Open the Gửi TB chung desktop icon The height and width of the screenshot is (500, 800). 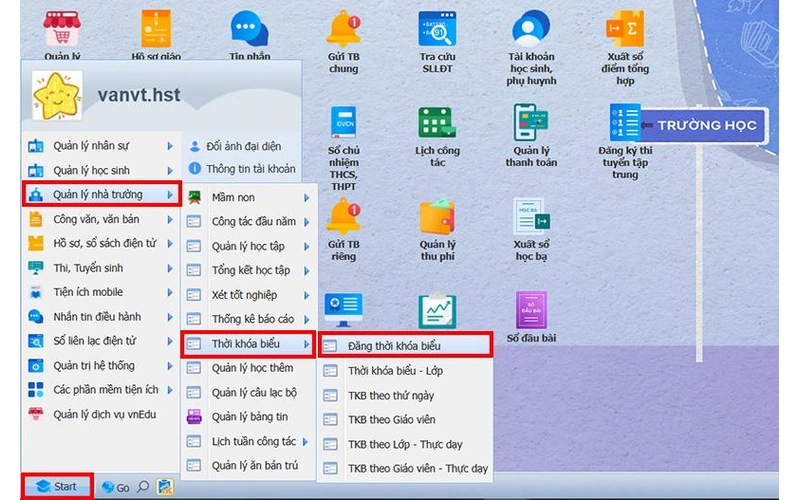(x=344, y=31)
